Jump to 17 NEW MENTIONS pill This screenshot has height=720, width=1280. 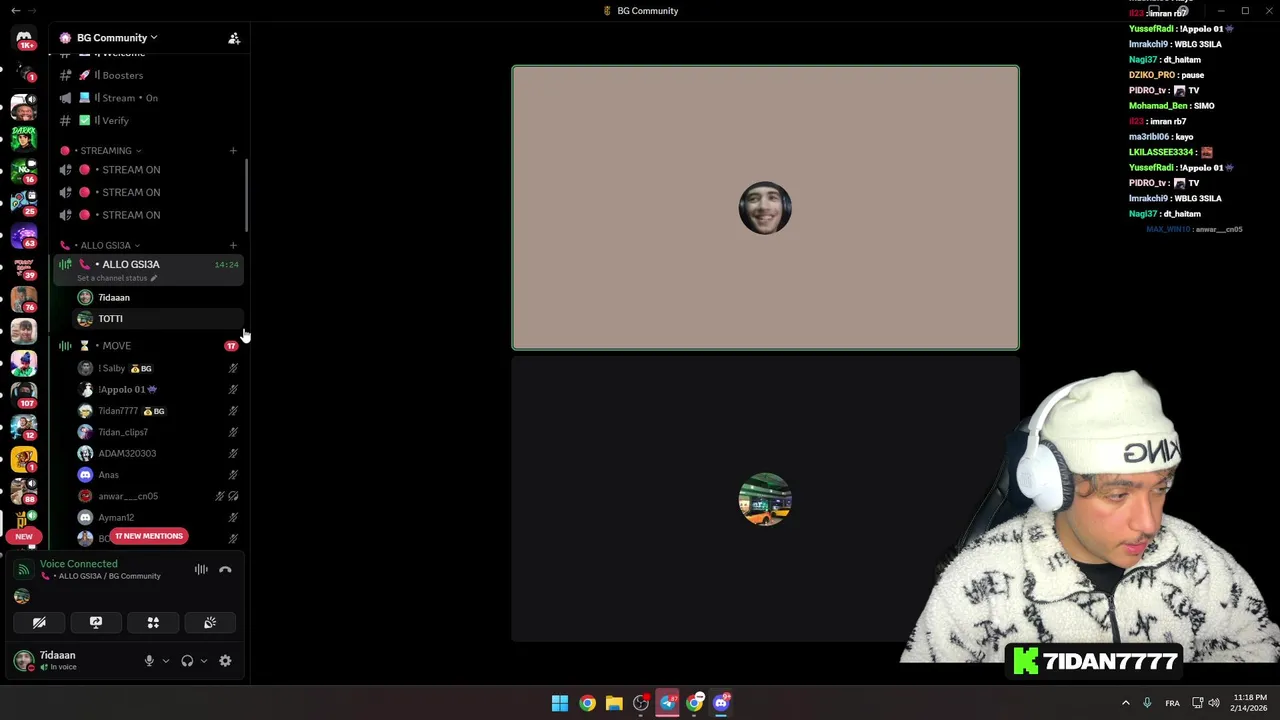(149, 536)
